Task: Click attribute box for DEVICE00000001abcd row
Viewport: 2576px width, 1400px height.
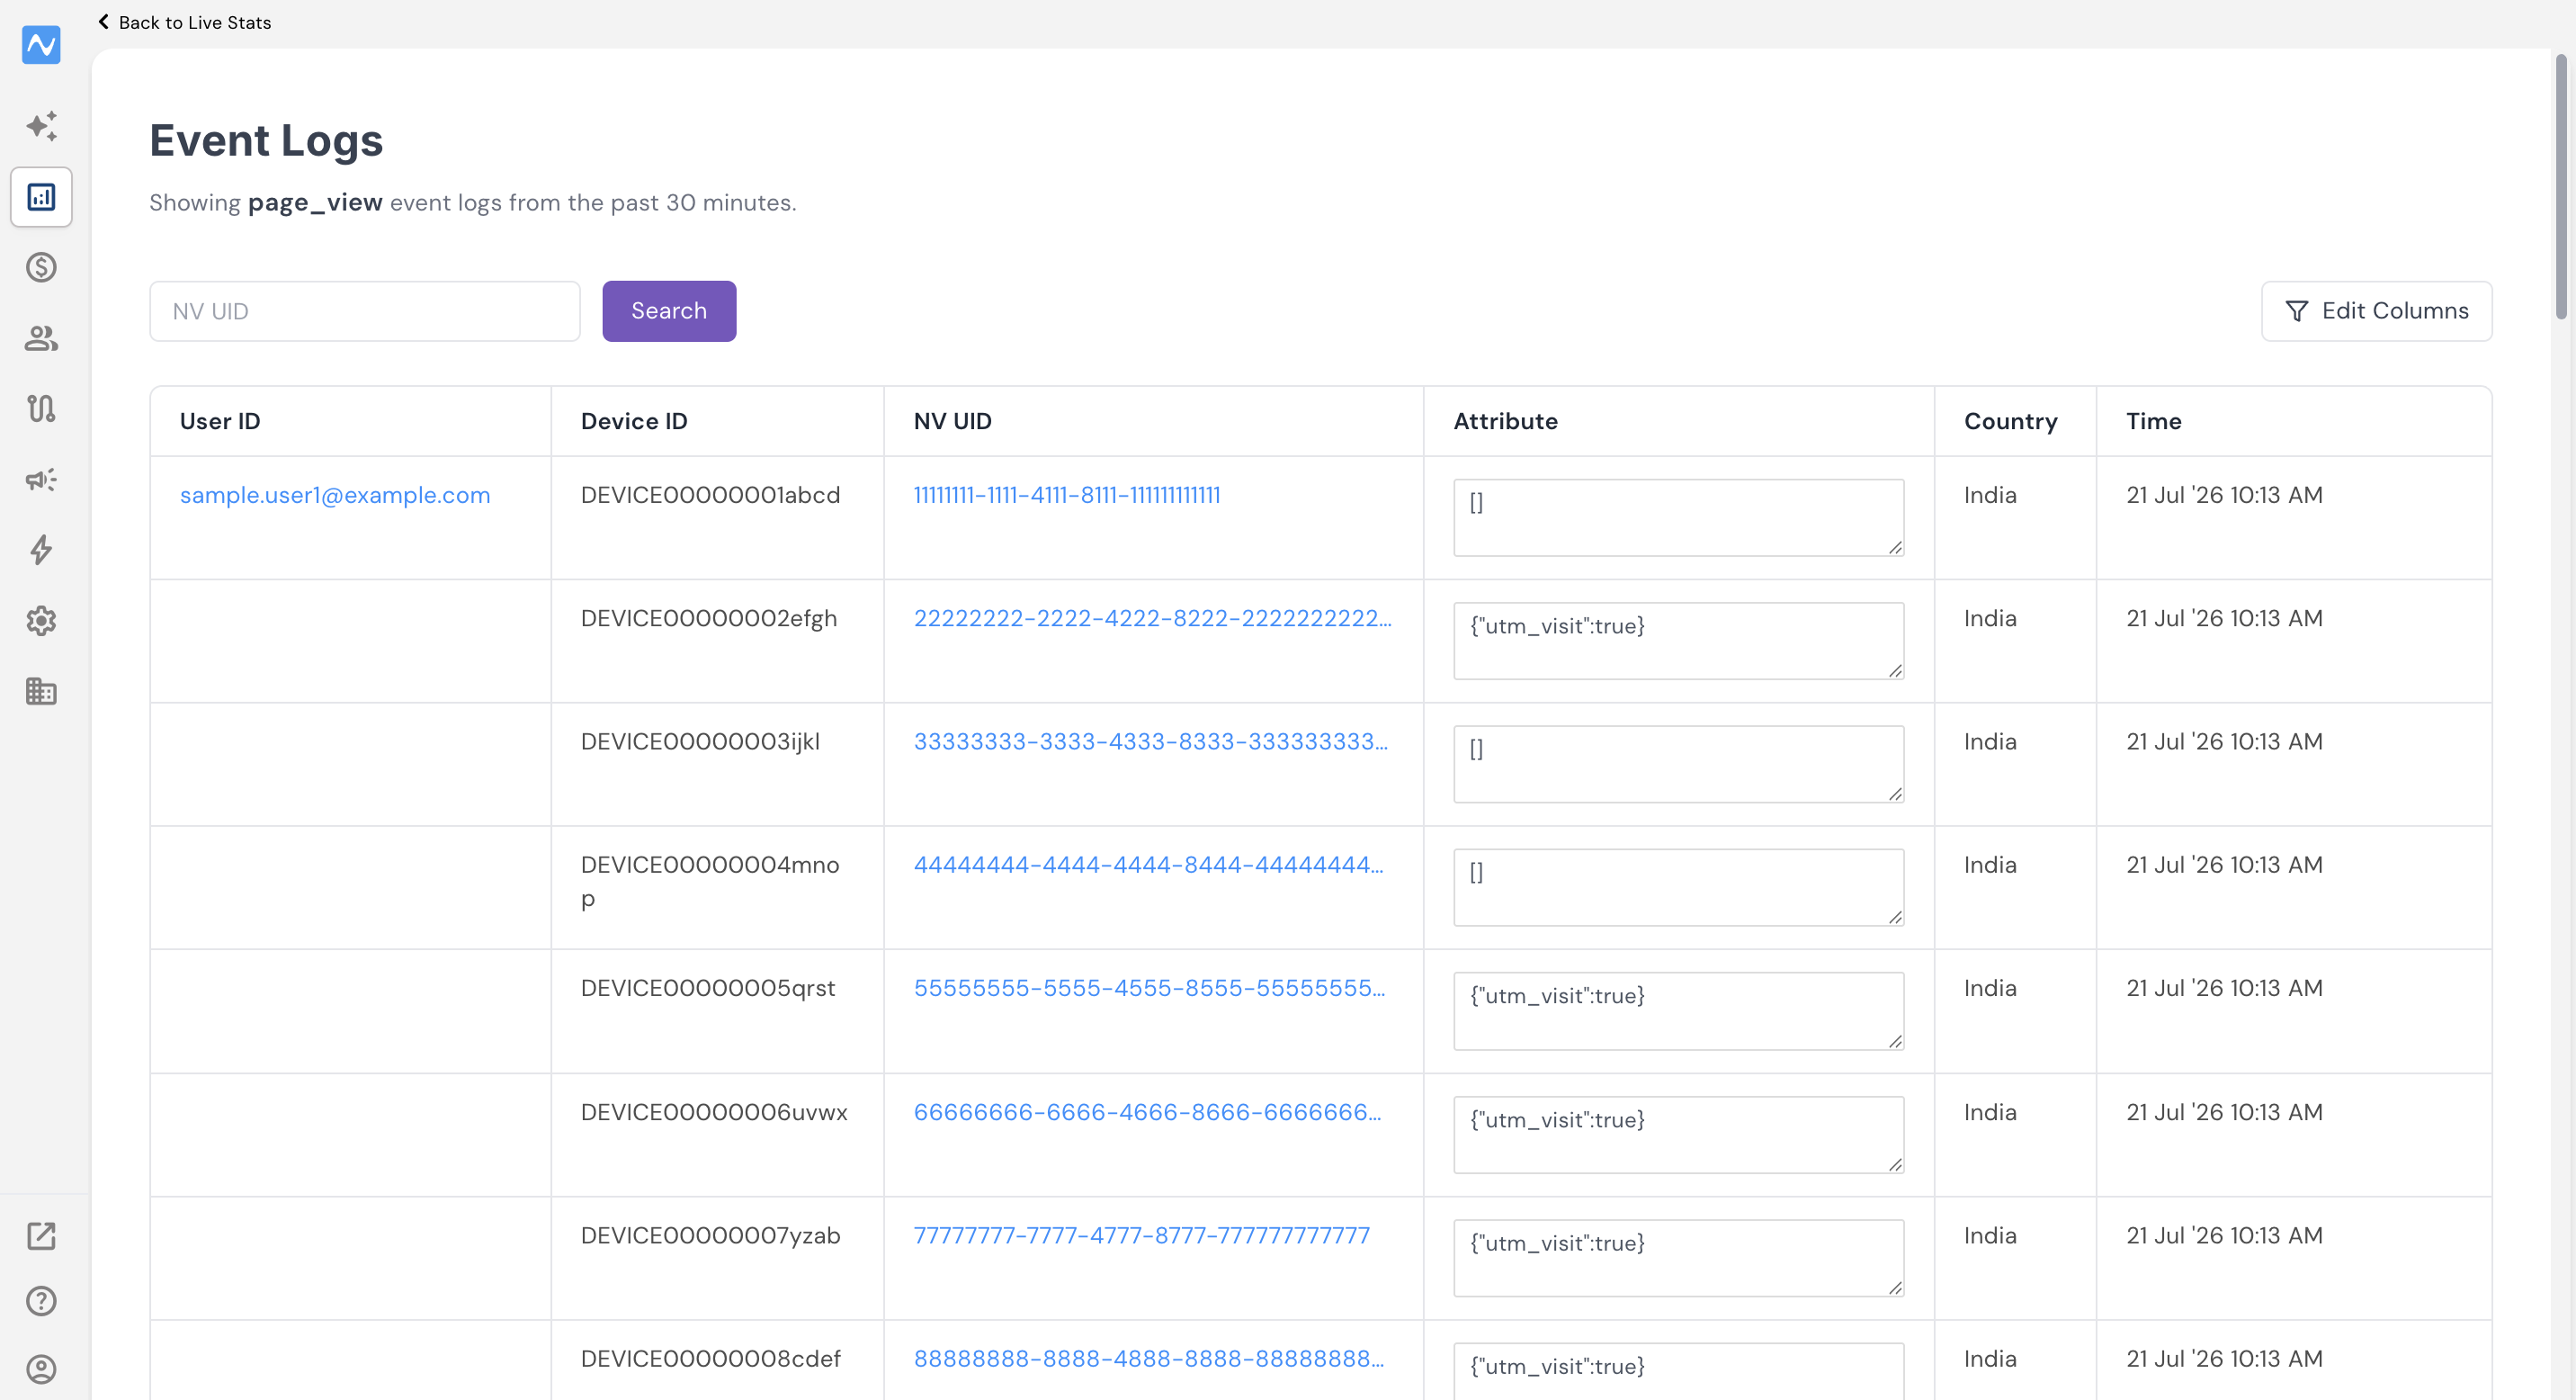Action: (x=1678, y=517)
